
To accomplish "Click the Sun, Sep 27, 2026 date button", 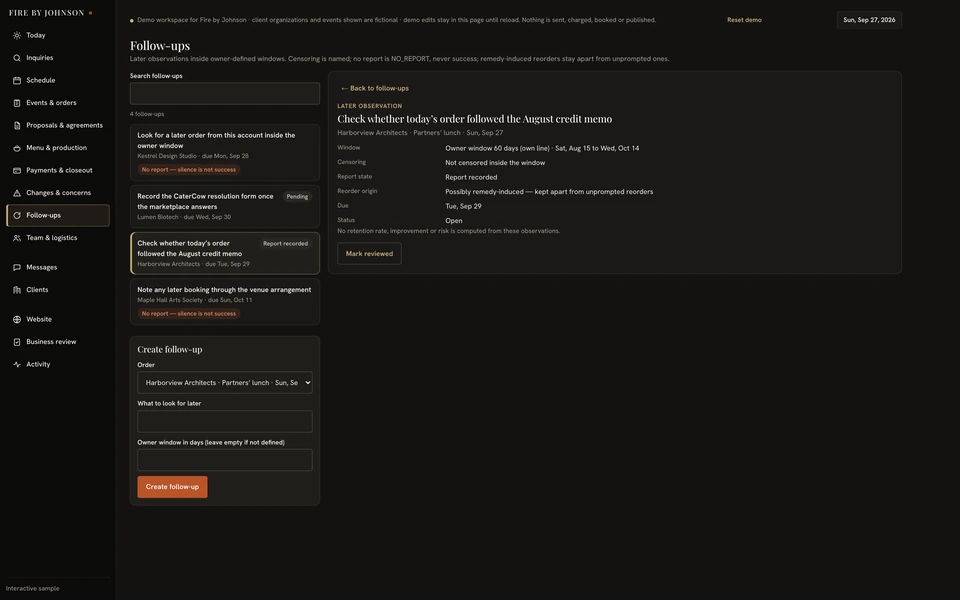I will pyautogui.click(x=869, y=20).
